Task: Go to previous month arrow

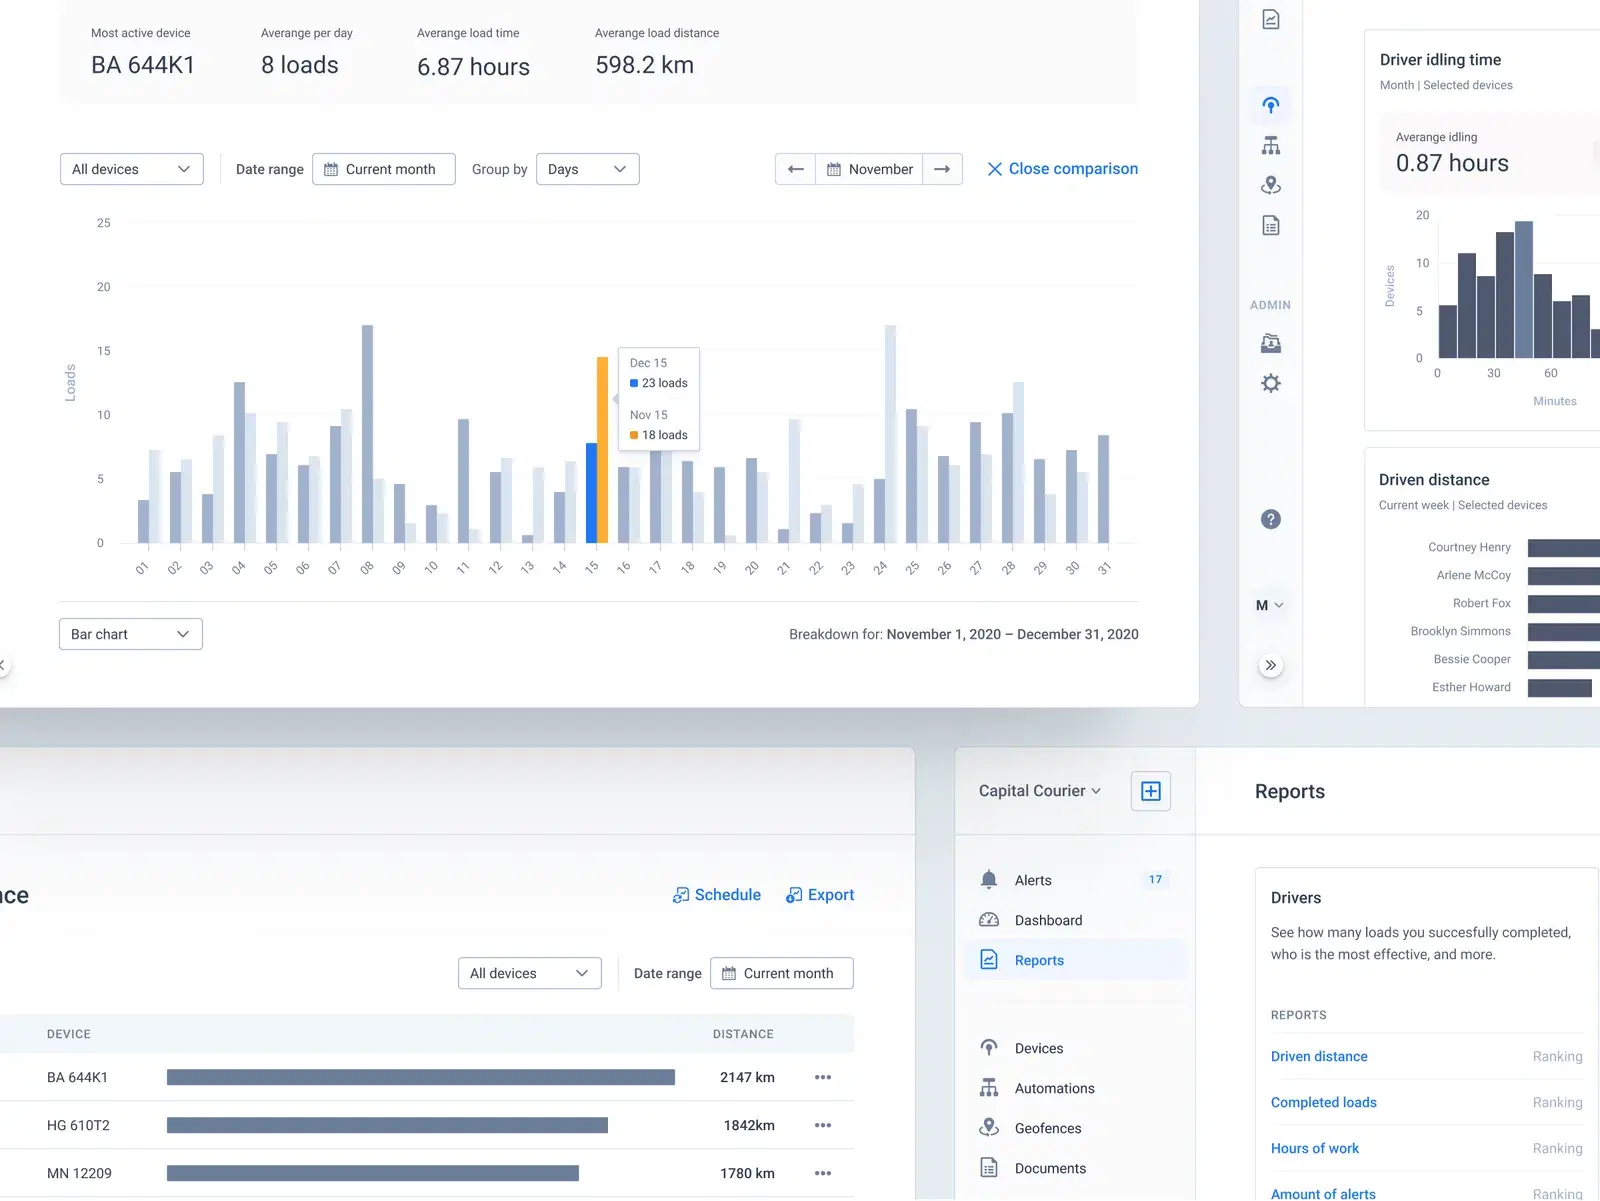Action: (x=796, y=169)
